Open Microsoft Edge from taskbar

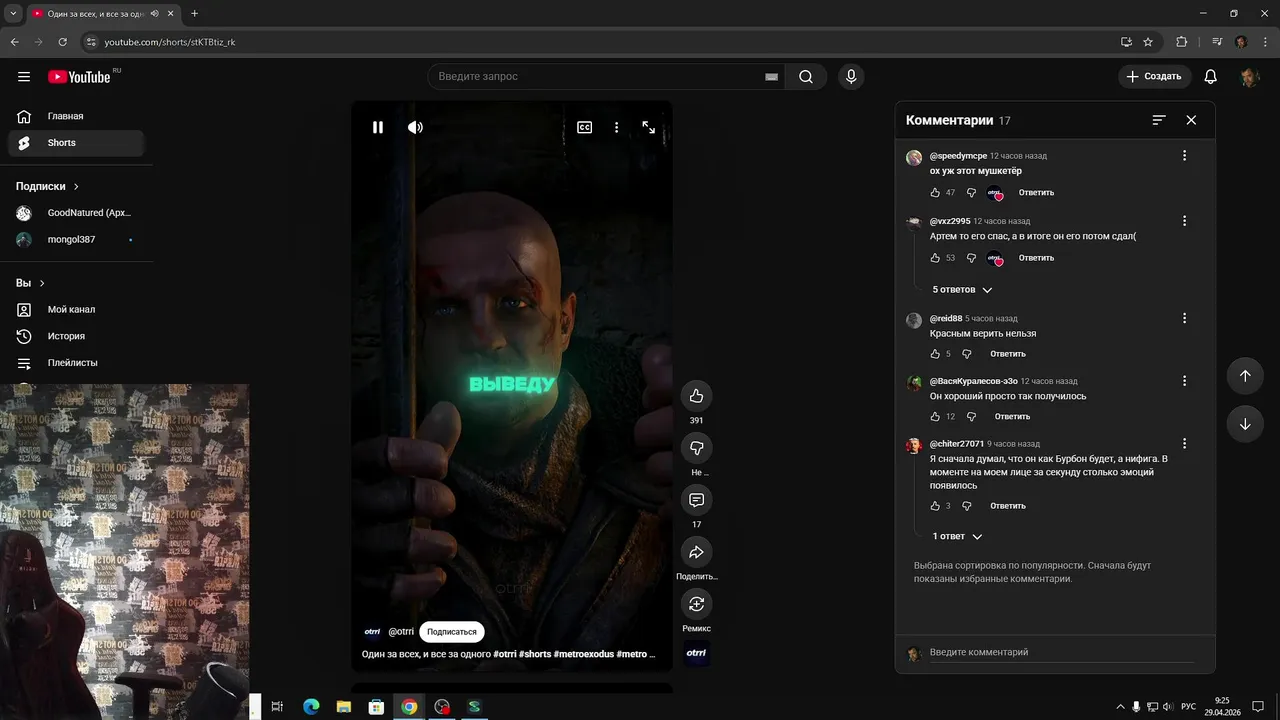click(x=311, y=707)
